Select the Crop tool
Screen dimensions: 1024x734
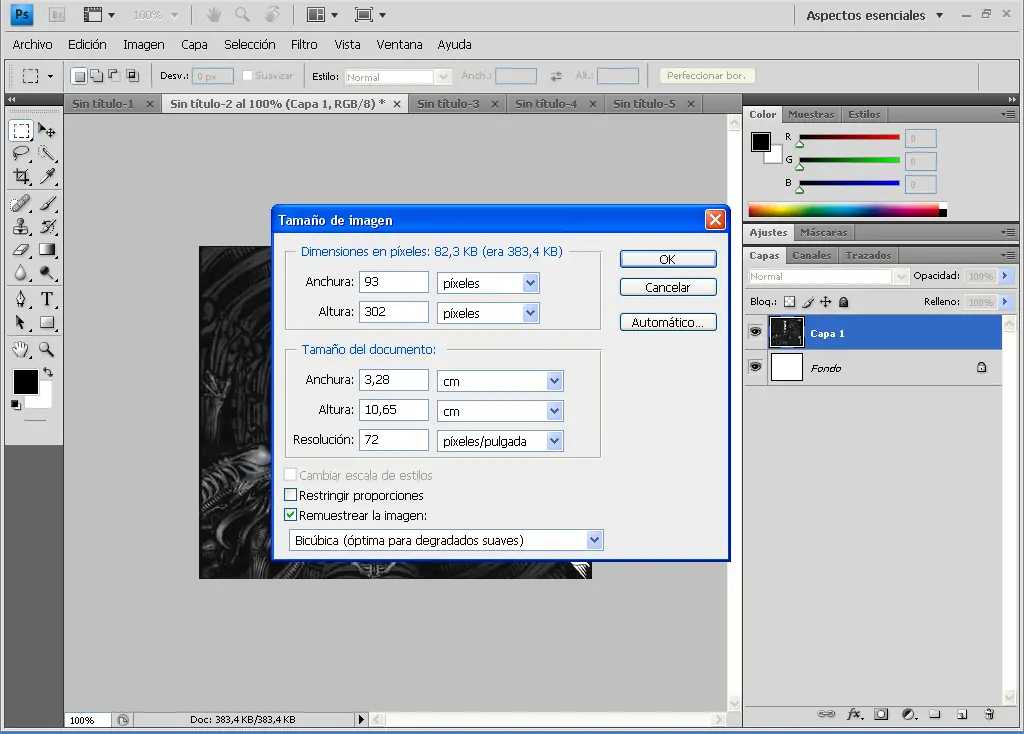(x=22, y=176)
